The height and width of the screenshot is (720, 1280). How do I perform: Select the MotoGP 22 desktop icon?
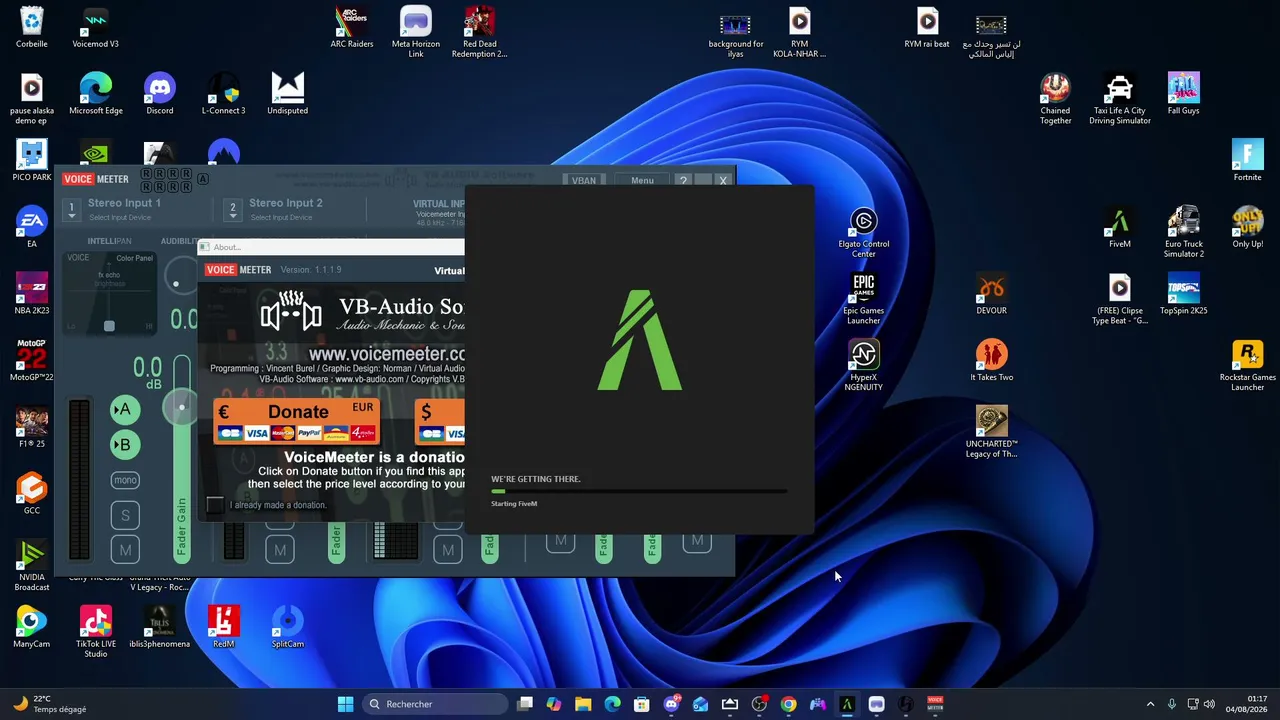pyautogui.click(x=32, y=361)
